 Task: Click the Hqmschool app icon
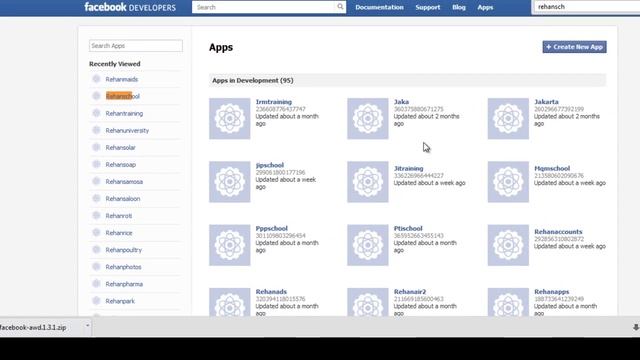(x=508, y=182)
